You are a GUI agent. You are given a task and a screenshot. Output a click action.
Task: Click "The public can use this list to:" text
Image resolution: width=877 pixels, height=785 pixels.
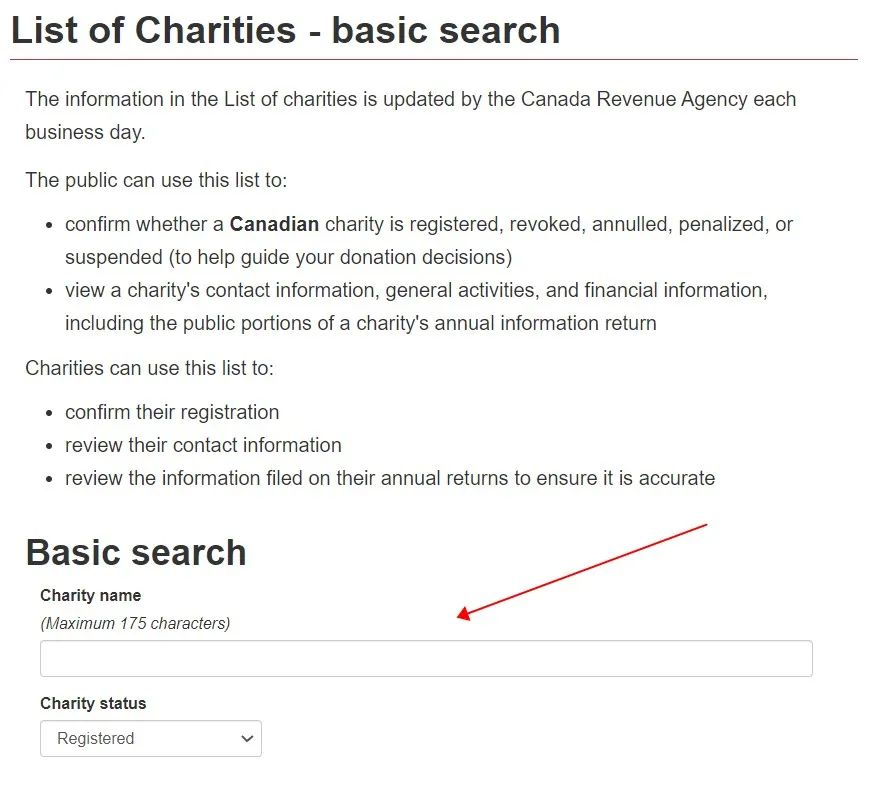[x=156, y=180]
